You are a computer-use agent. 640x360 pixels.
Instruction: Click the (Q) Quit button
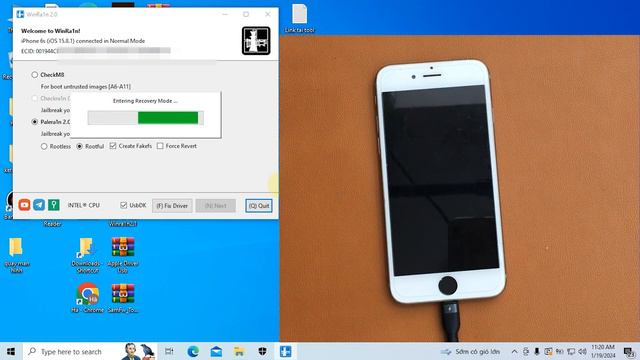[259, 206]
